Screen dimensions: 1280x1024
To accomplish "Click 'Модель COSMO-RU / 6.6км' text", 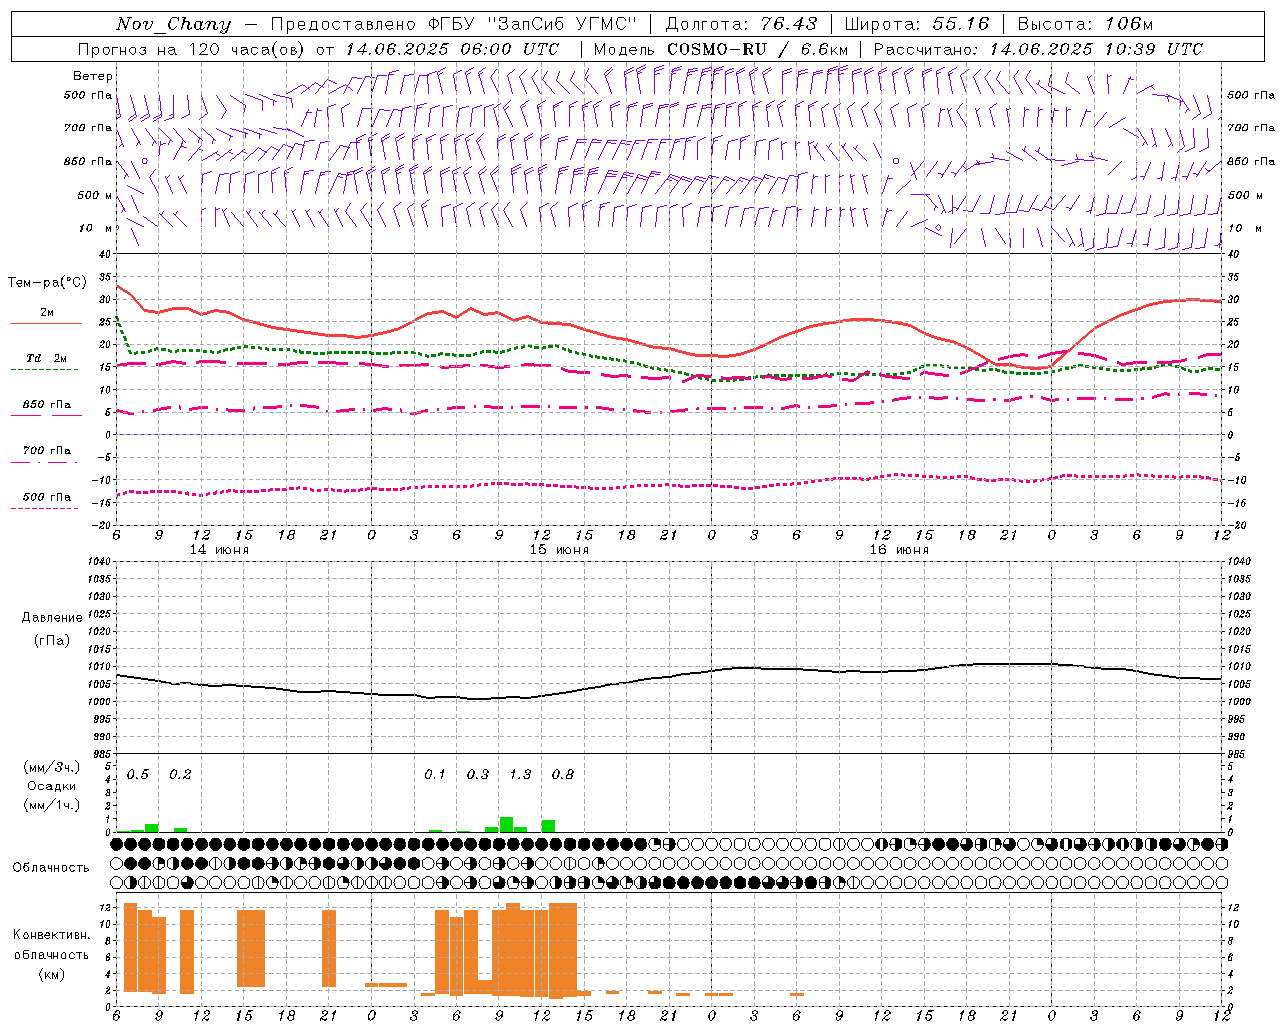I will coord(721,49).
